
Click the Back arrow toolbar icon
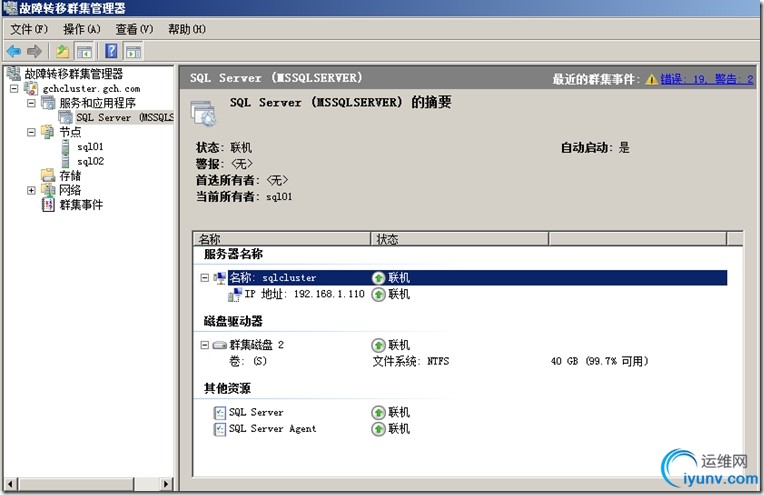[x=14, y=51]
